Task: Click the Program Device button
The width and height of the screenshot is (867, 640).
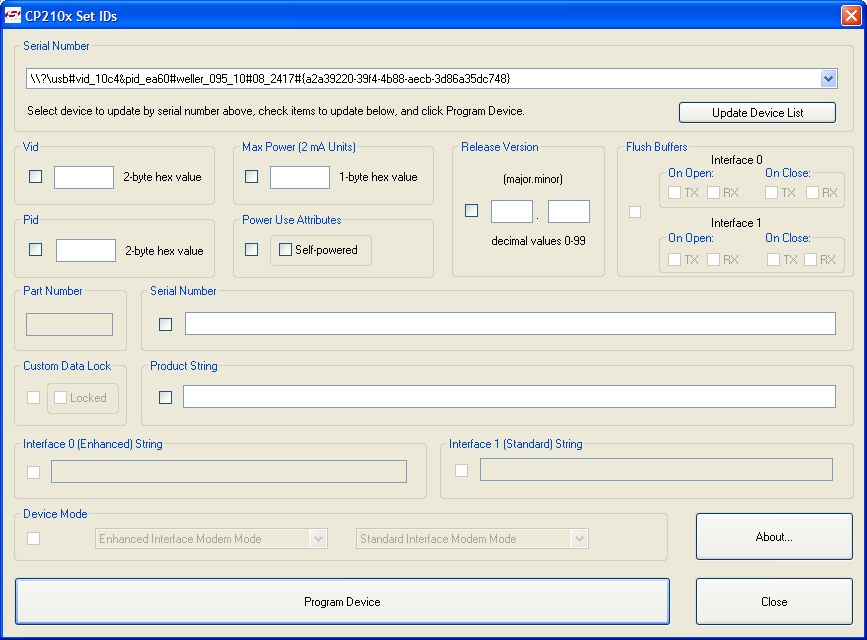Action: [342, 601]
